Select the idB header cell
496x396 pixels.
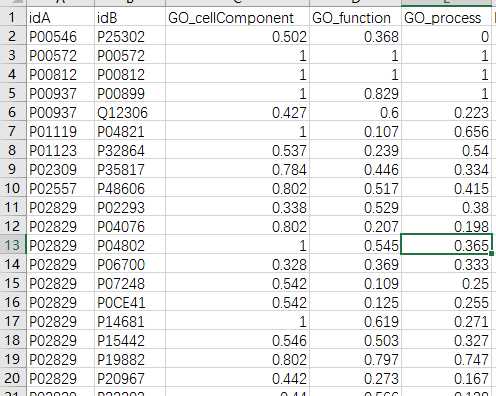pos(130,17)
